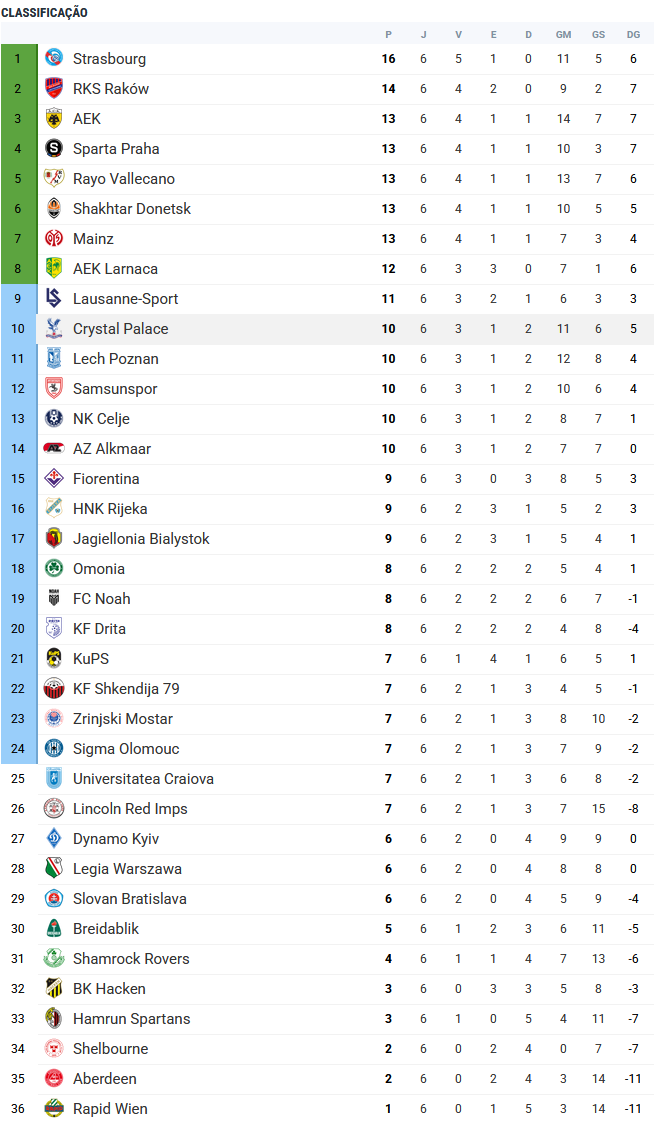Open the Rayo Vallecano team page
654x1124 pixels.
pyautogui.click(x=123, y=179)
